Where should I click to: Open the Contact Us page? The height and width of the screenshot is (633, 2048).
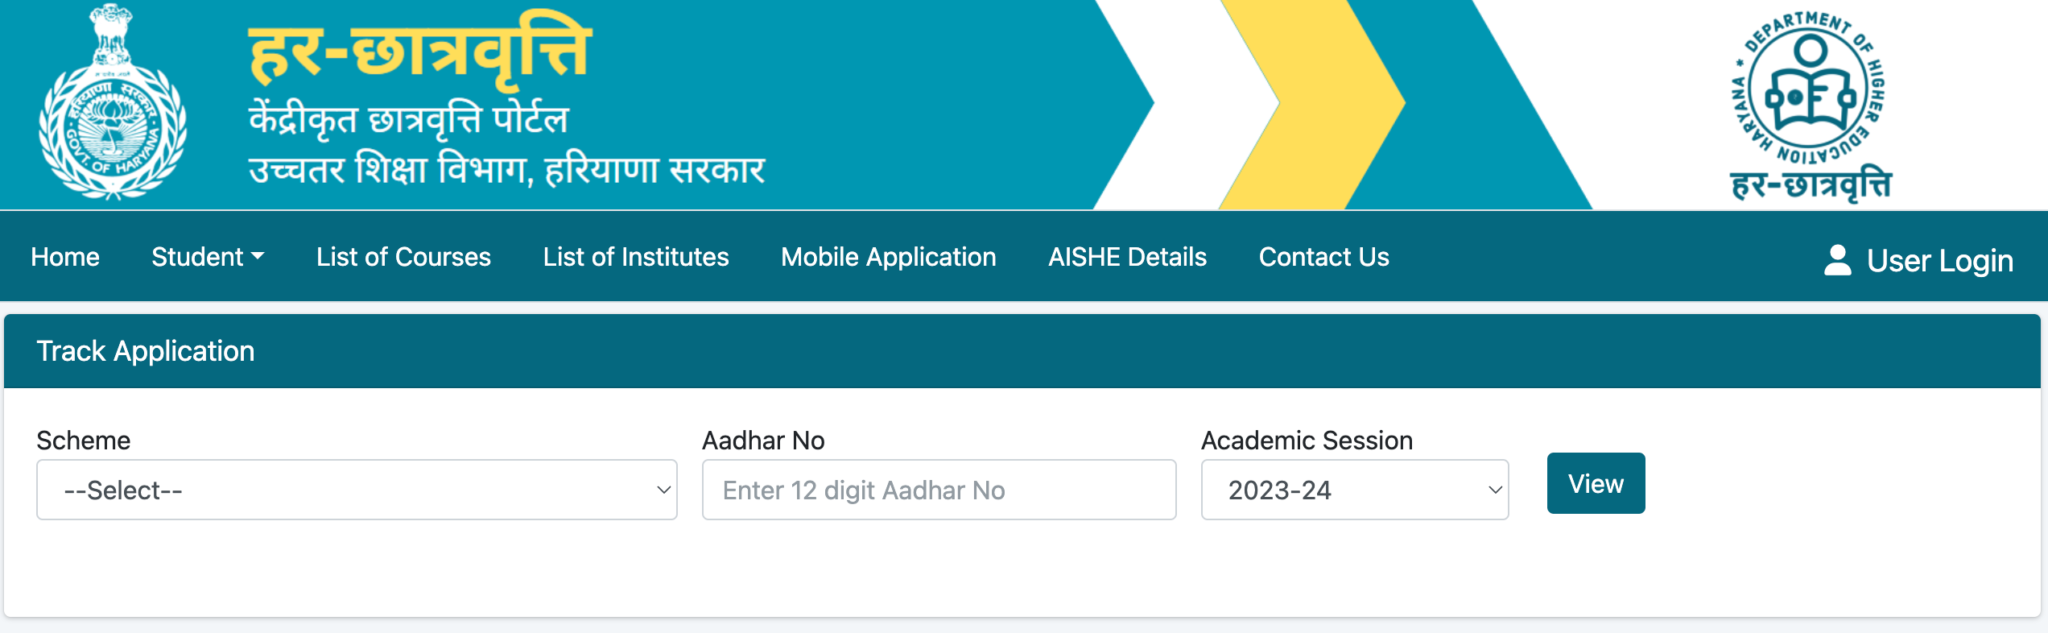pos(1324,257)
